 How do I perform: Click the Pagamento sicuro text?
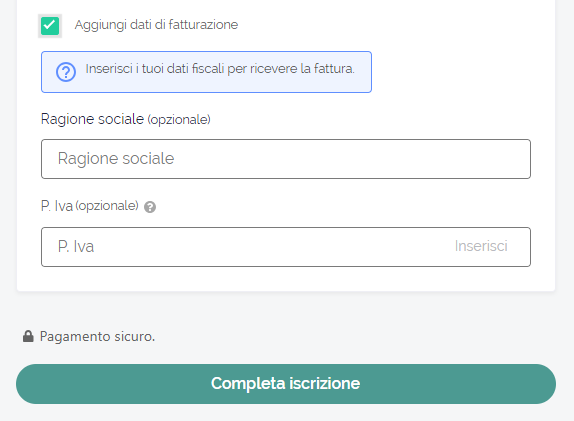click(97, 336)
